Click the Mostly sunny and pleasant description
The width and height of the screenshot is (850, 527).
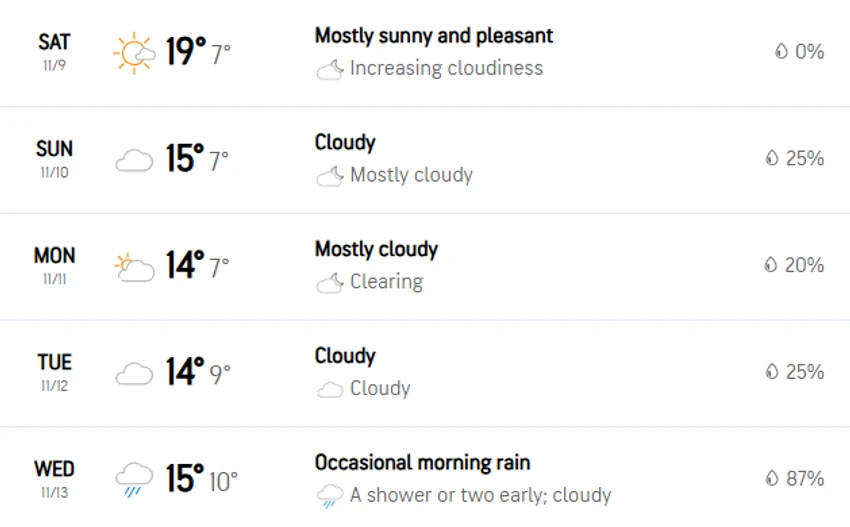coord(434,36)
